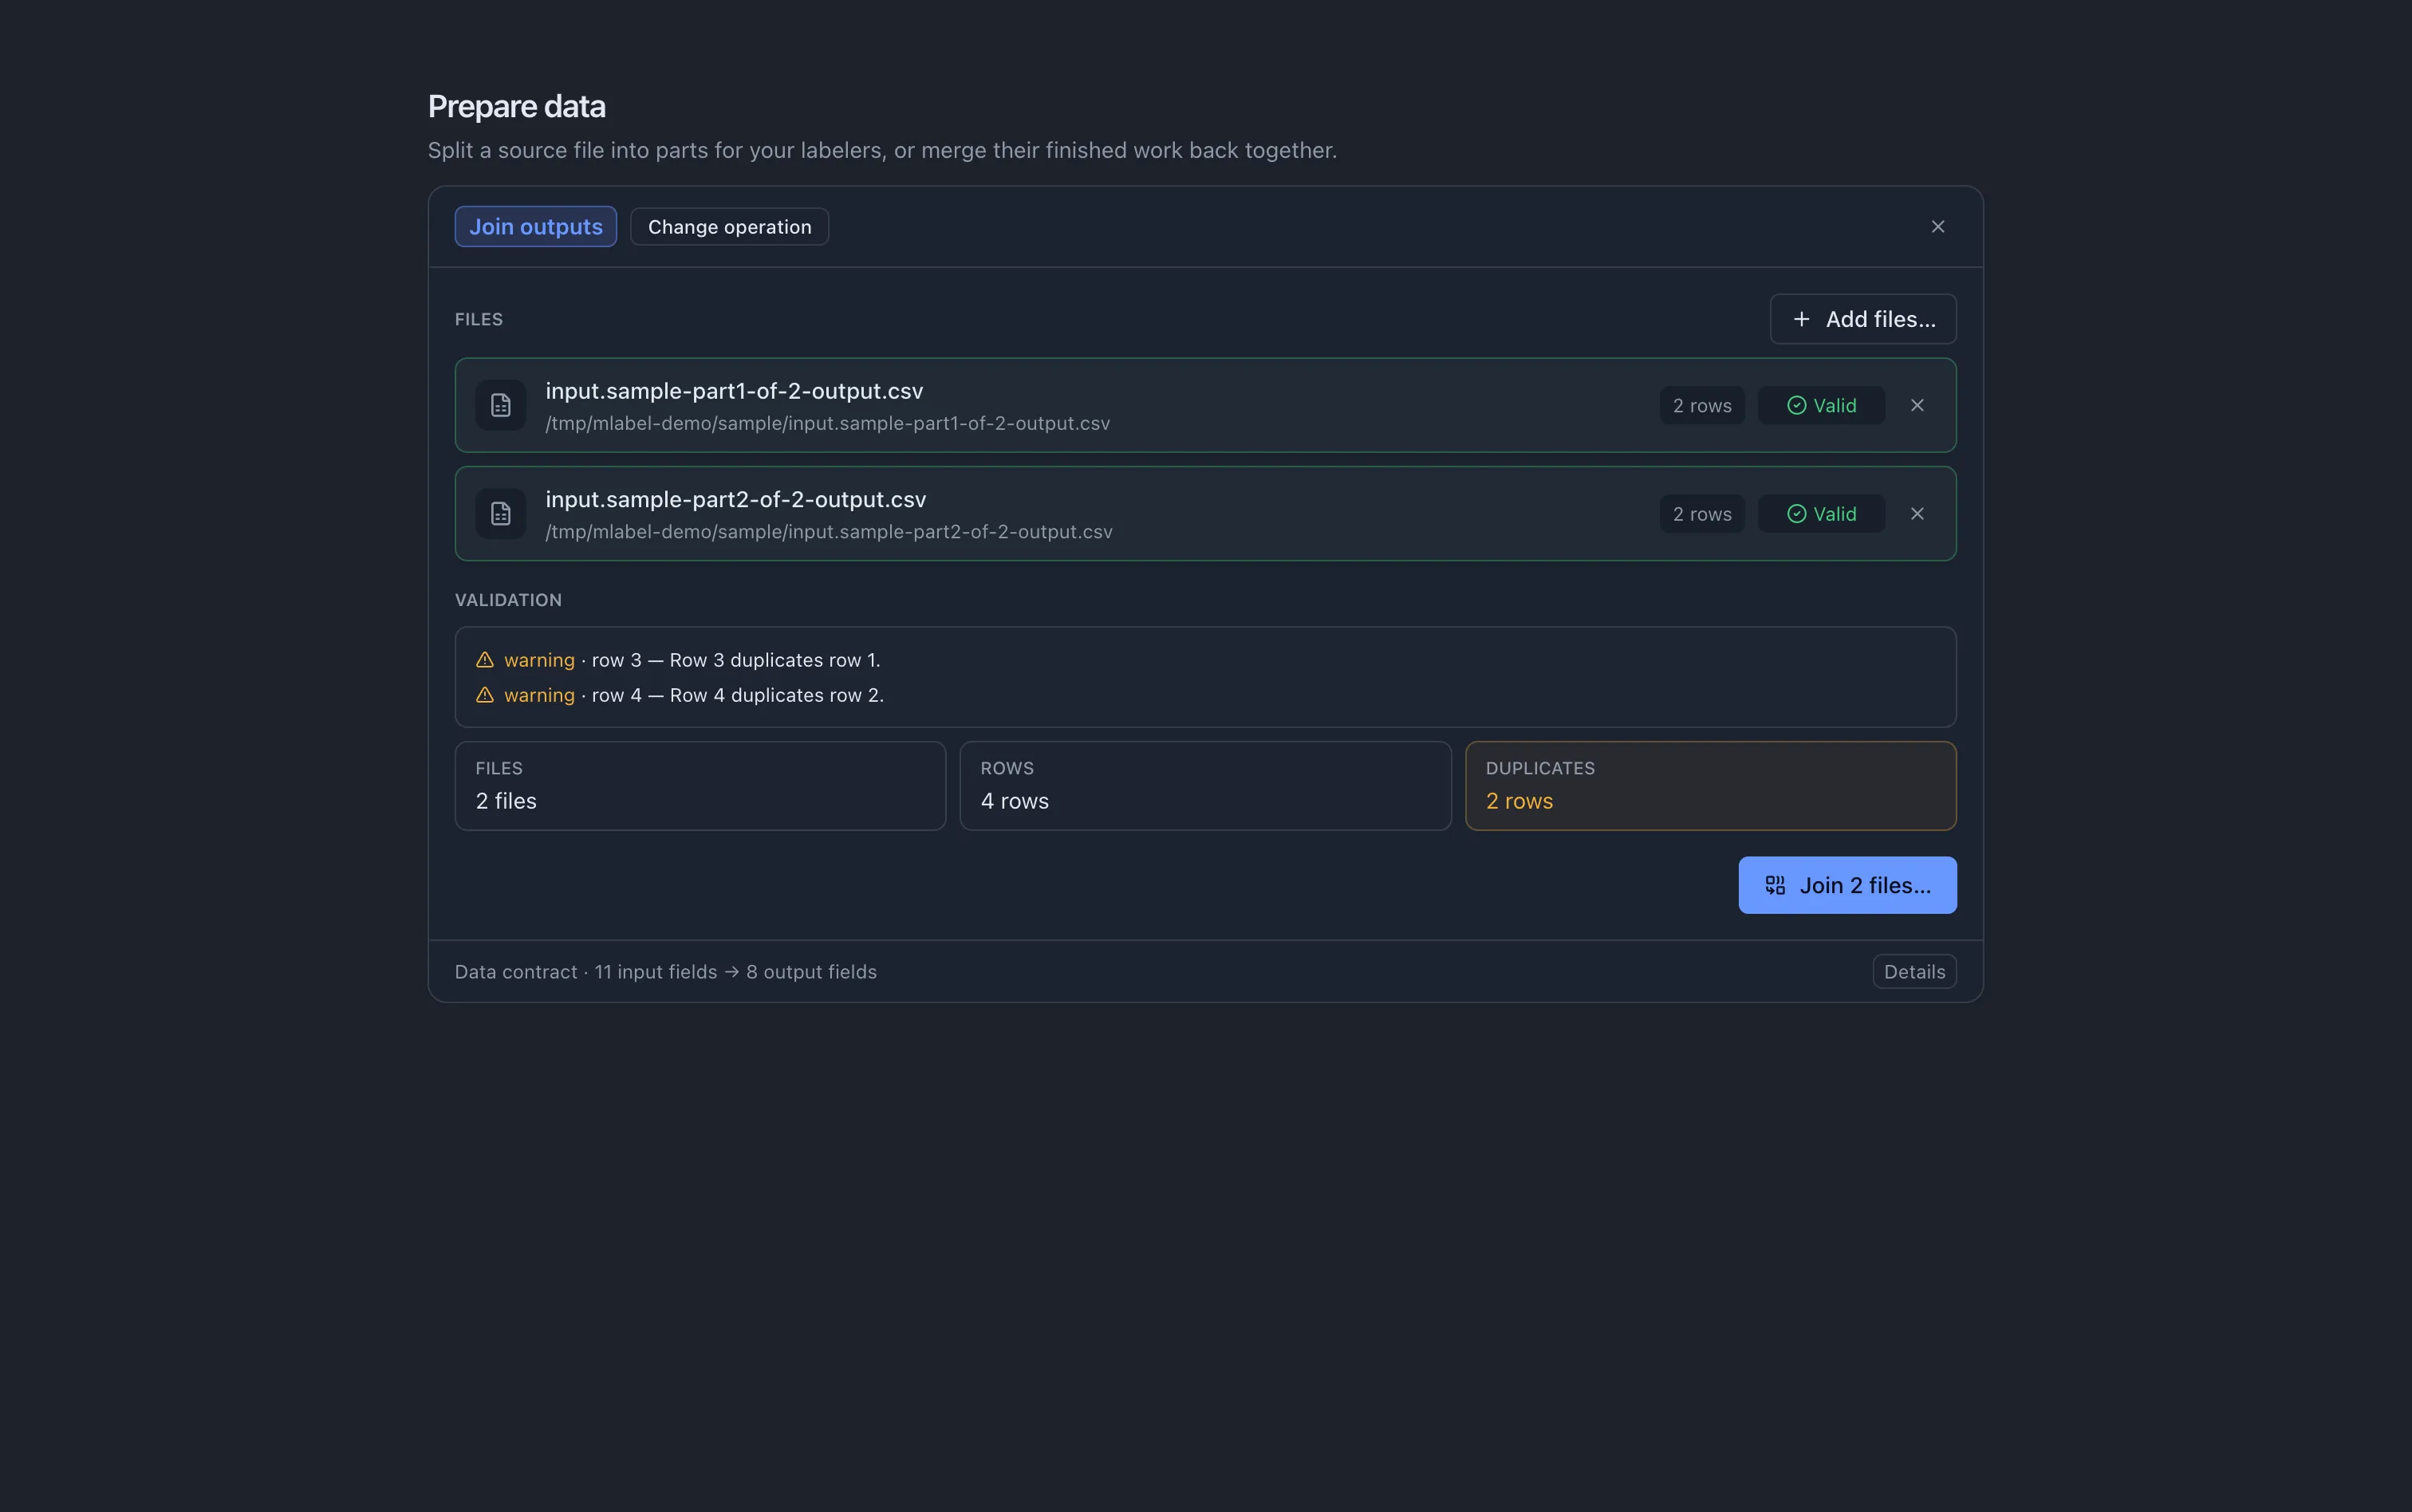
Task: Click the warning icon for row 3
Action: point(484,660)
